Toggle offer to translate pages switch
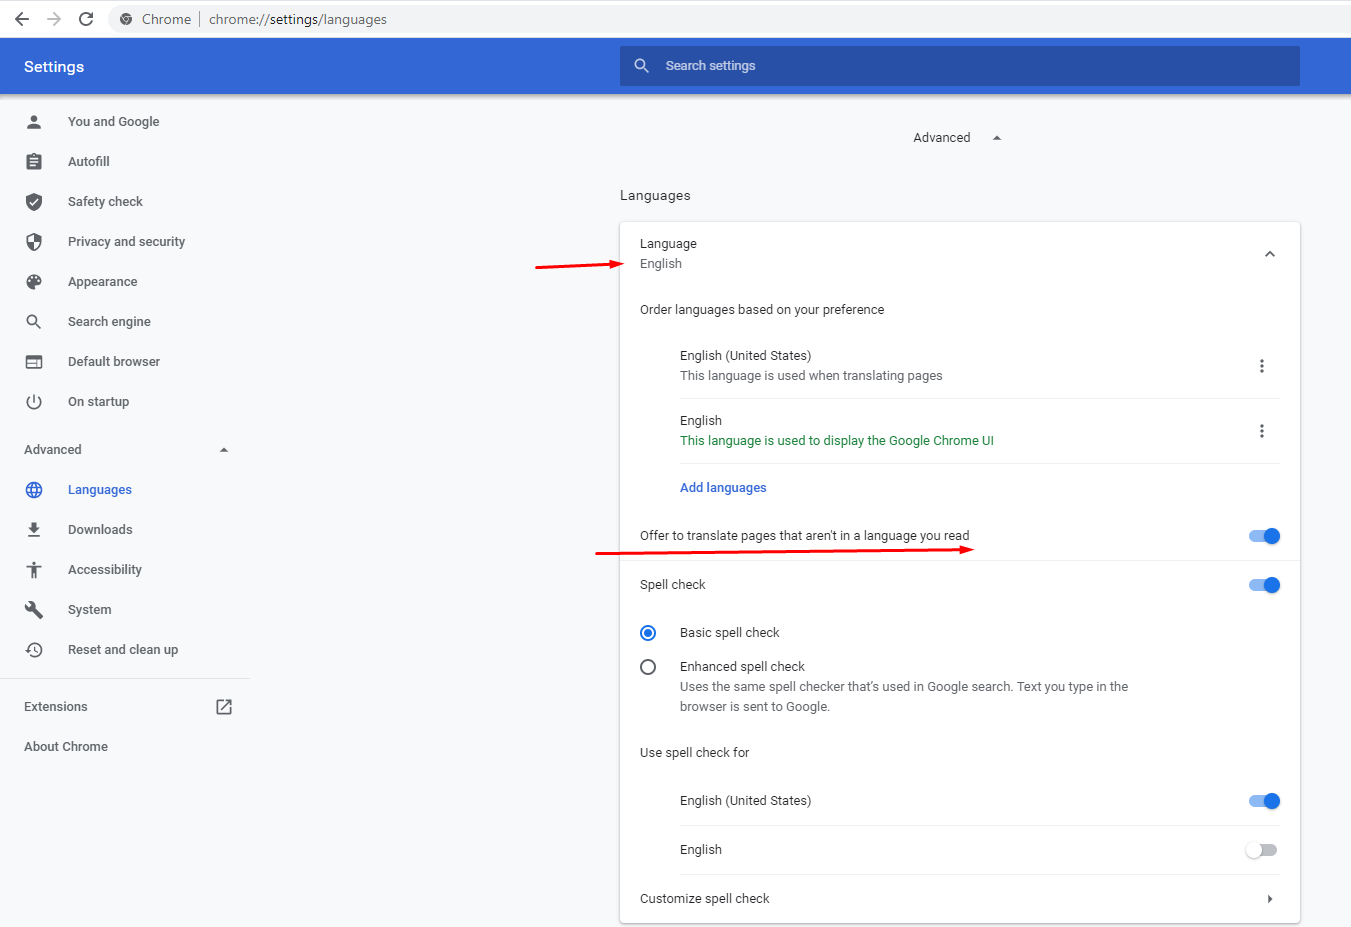1351x927 pixels. point(1264,536)
